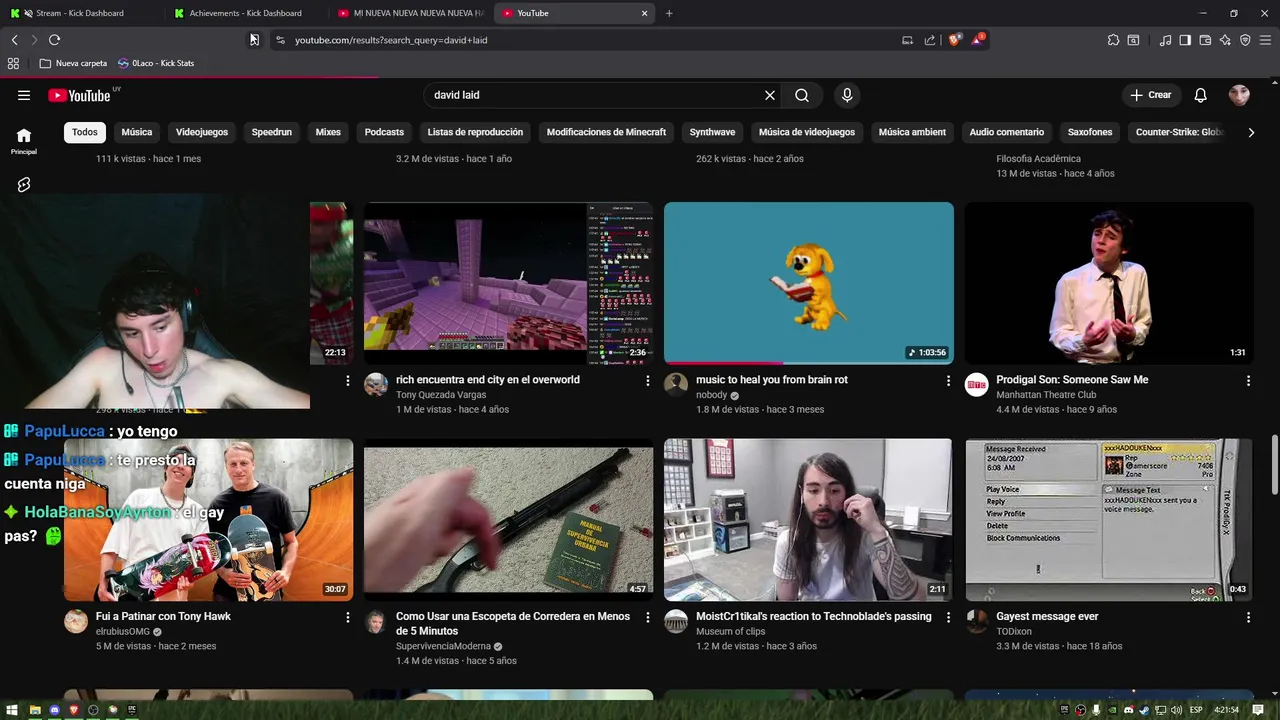Screen dimensions: 1280x720
Task: Select the Todos filter chip
Action: pos(85,132)
